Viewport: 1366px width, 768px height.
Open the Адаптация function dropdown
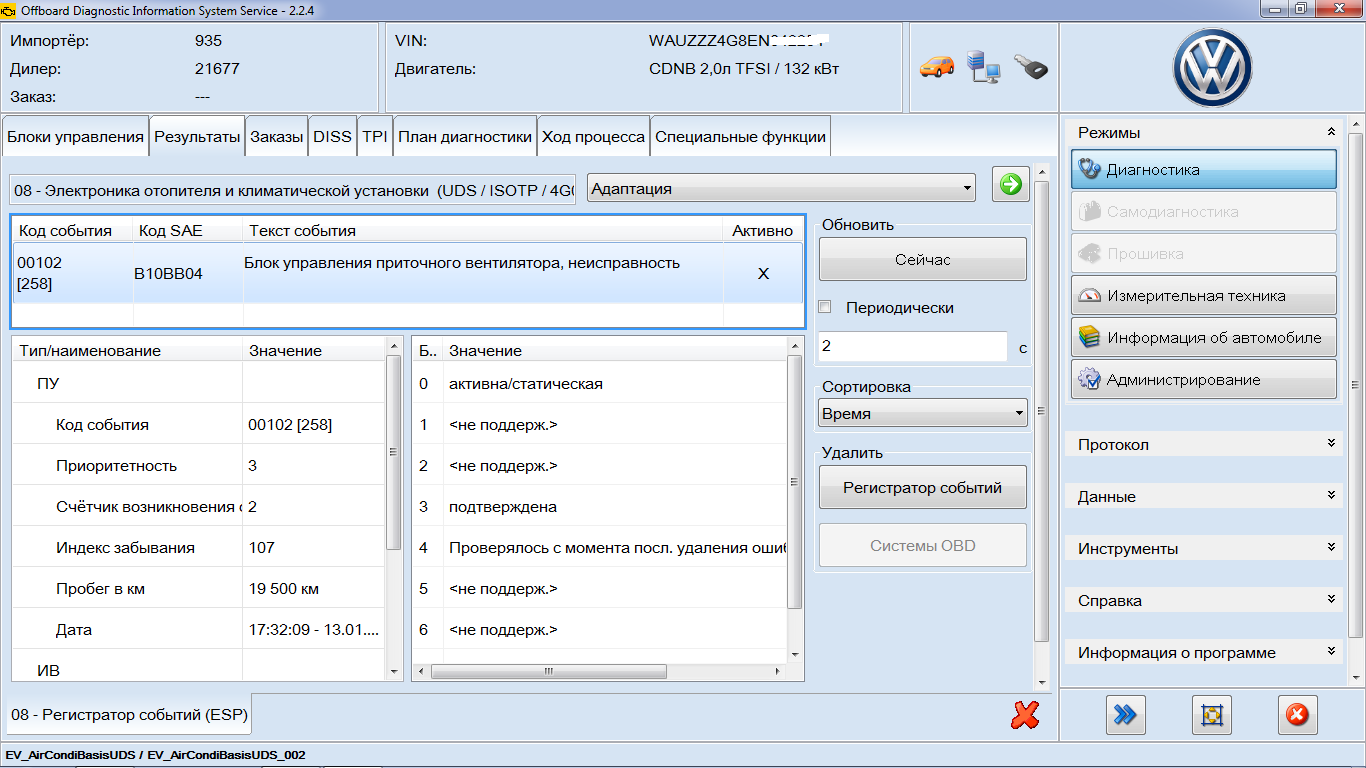[781, 188]
